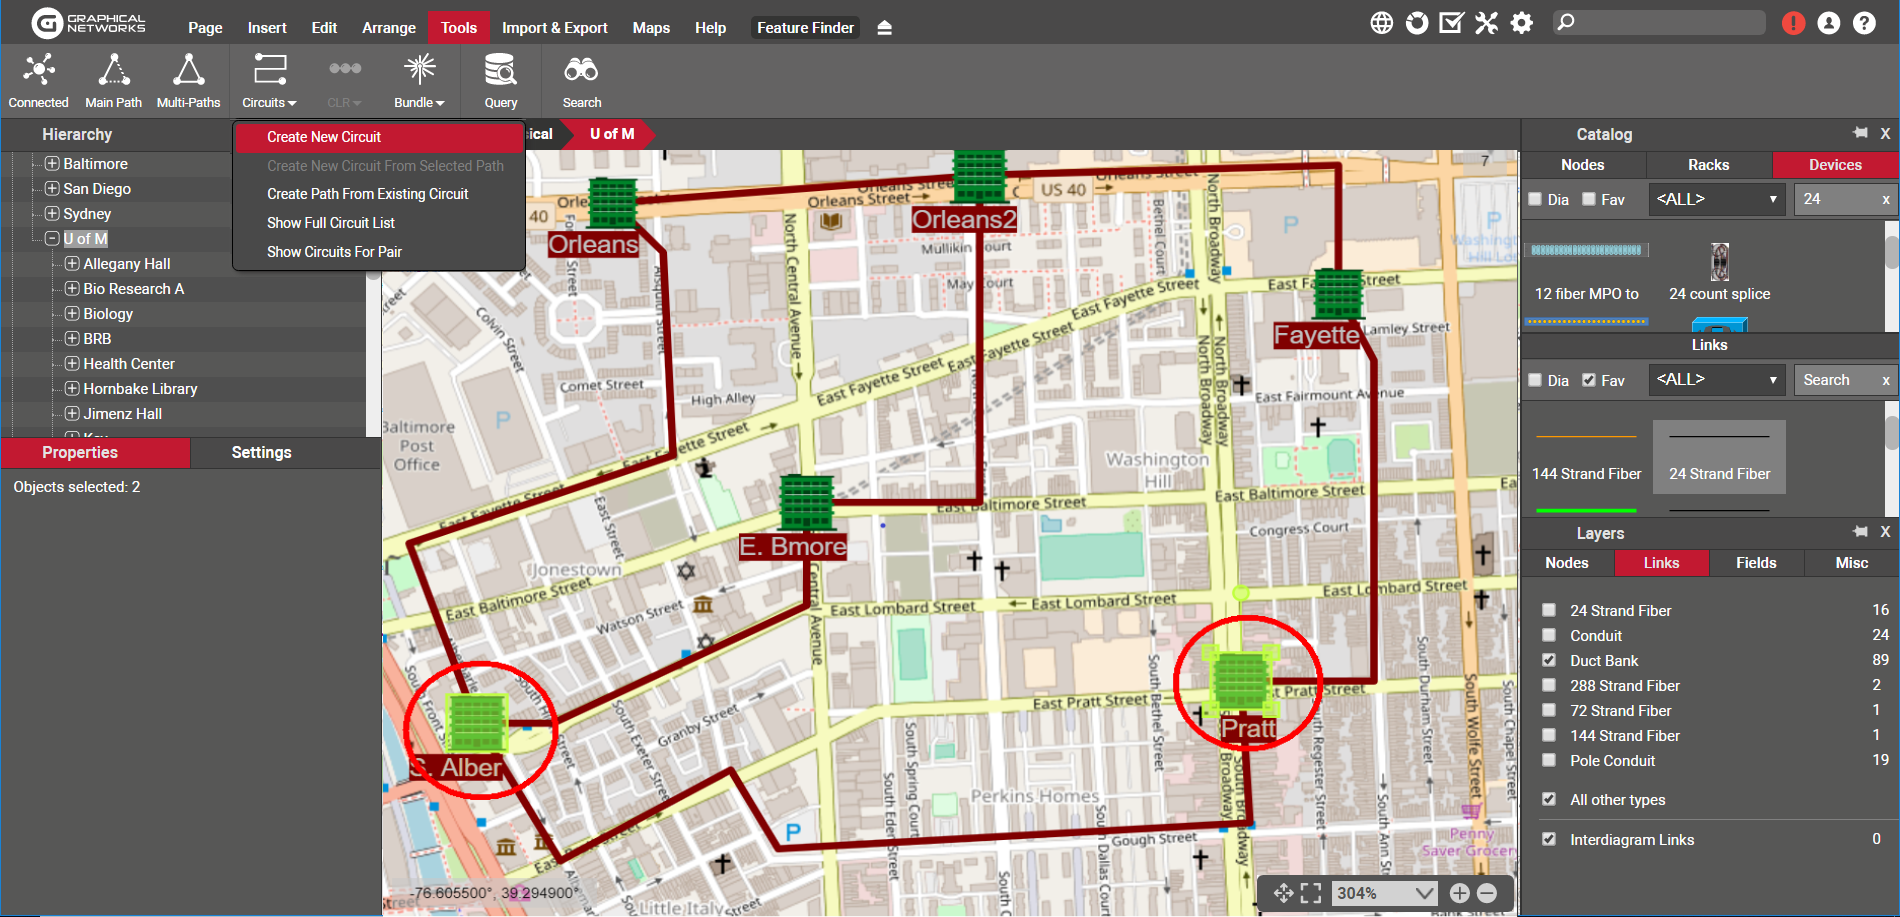
Task: Uncheck the Duct Bank layer checkbox
Action: point(1549,660)
